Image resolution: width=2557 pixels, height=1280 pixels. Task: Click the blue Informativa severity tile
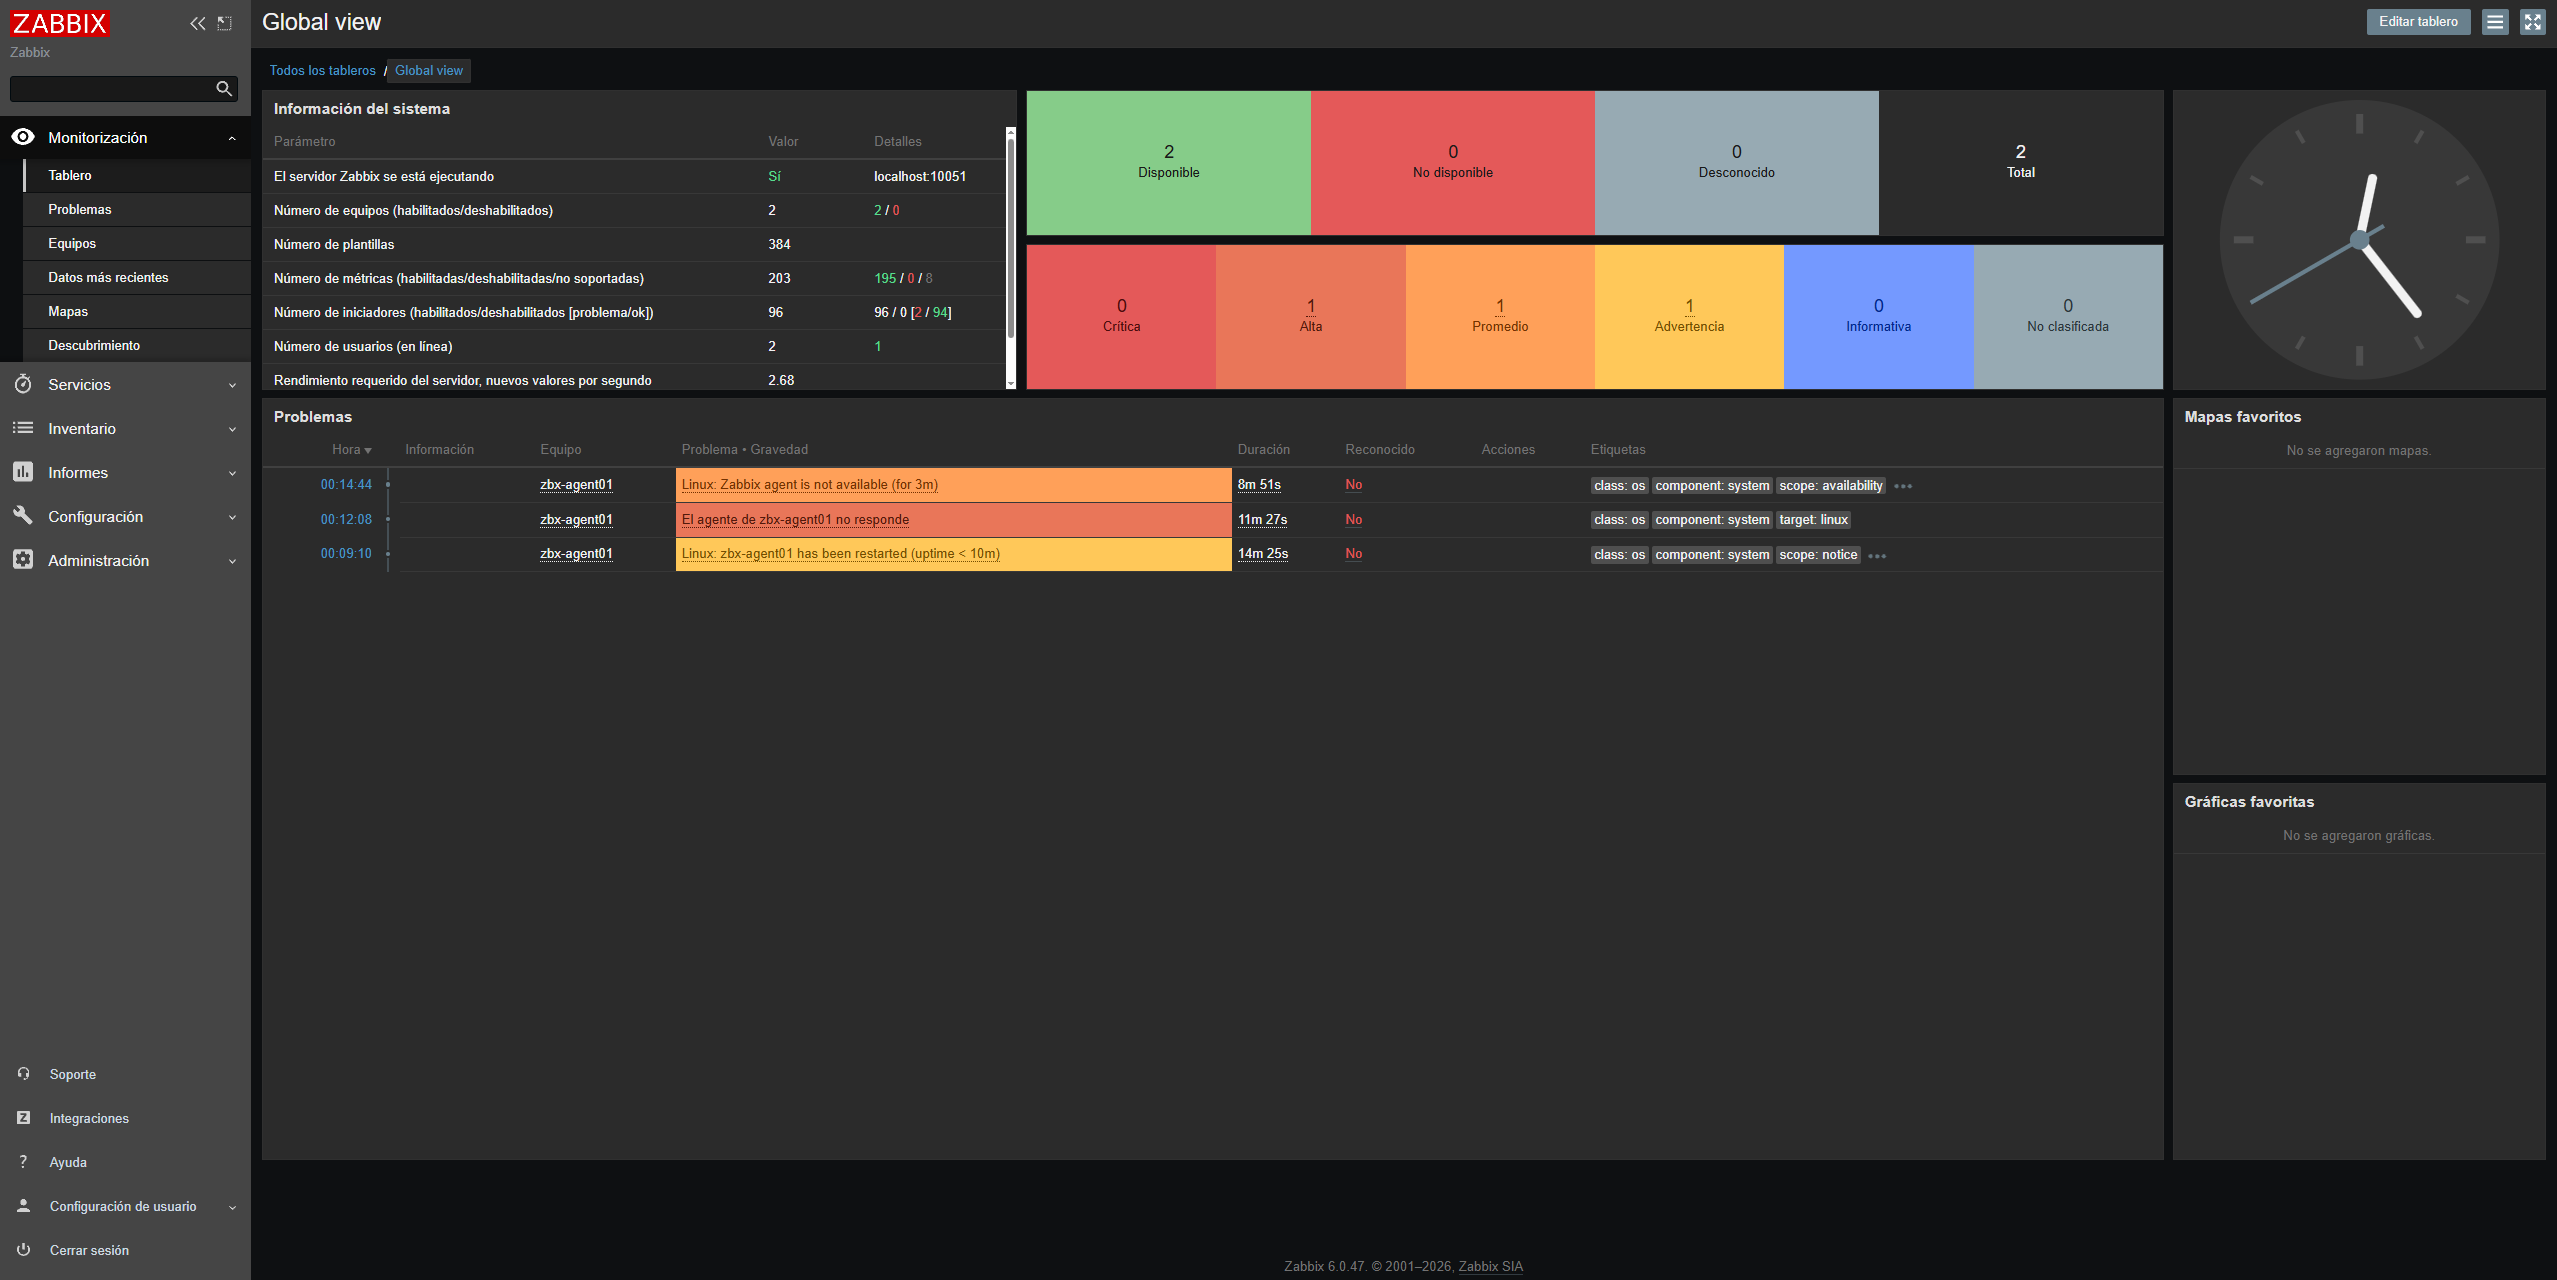[1878, 317]
